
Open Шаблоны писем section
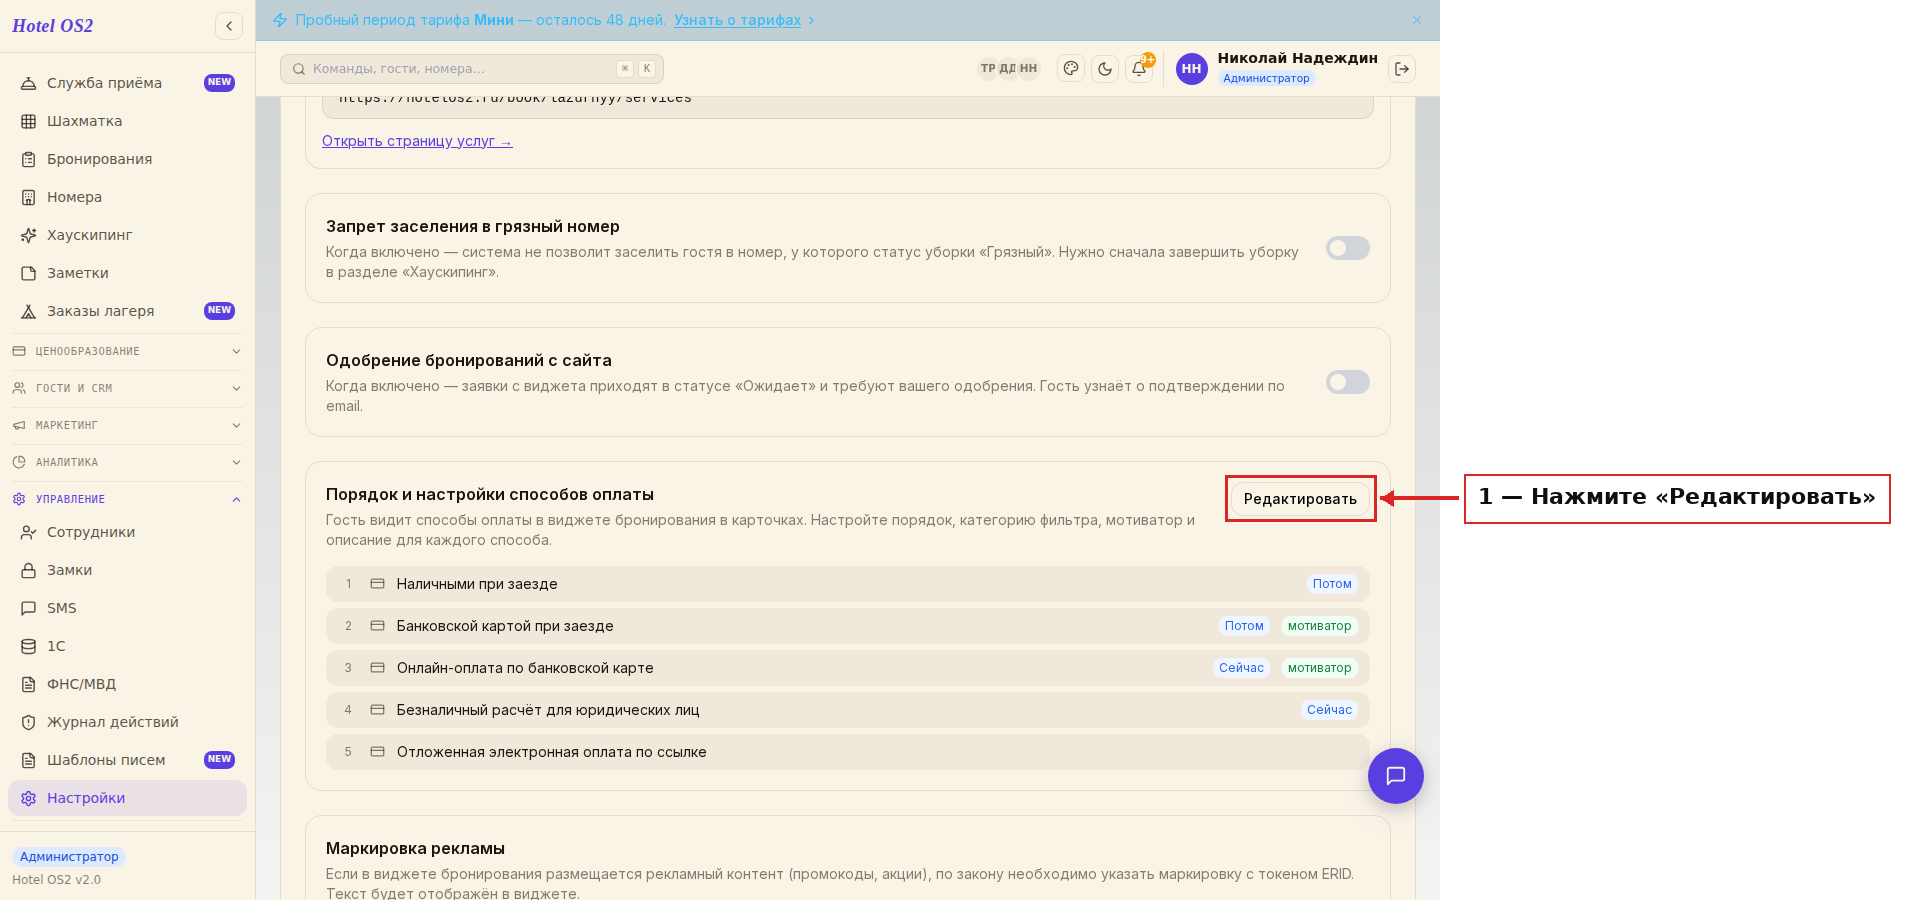[x=127, y=760]
